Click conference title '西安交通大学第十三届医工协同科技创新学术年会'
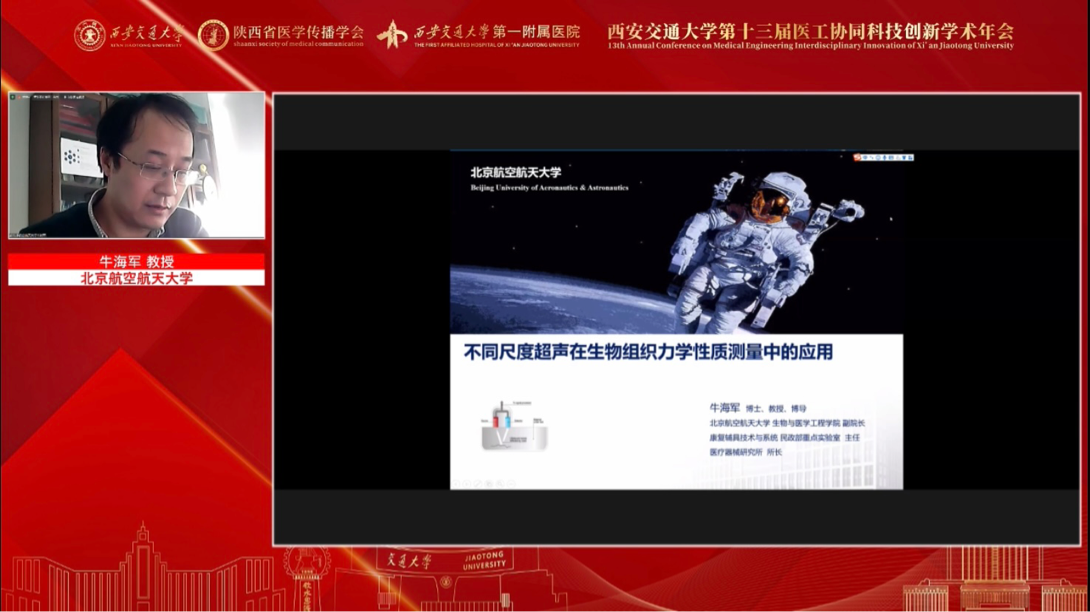Image resolution: width=1090 pixels, height=612 pixels. 811,31
